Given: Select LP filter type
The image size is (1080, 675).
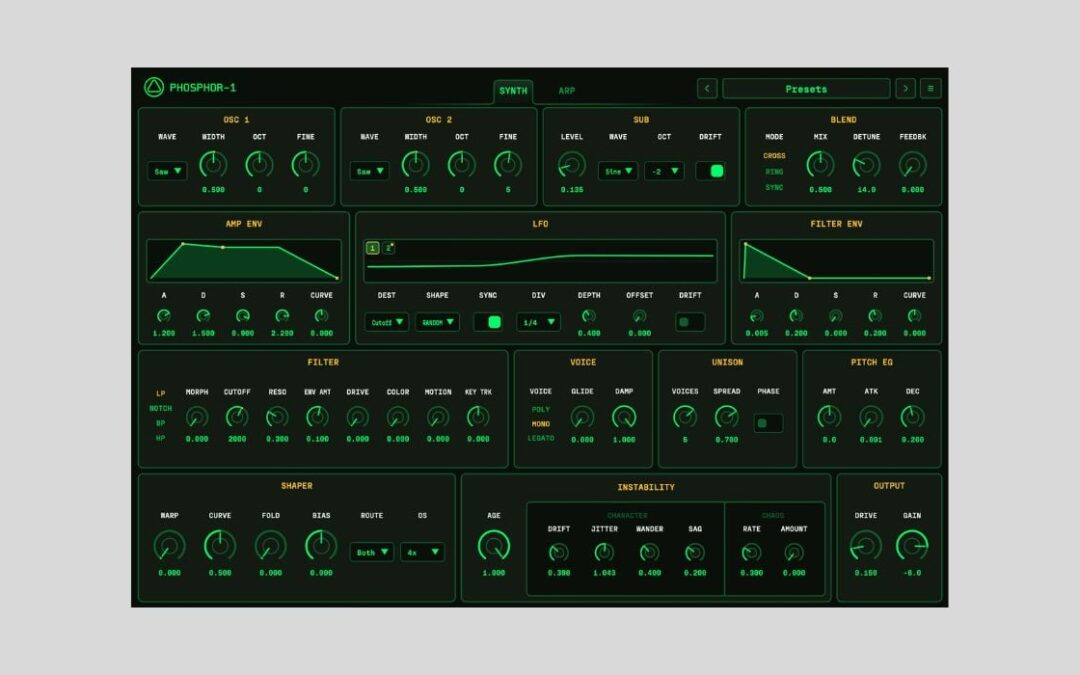Looking at the screenshot, I should 160,393.
